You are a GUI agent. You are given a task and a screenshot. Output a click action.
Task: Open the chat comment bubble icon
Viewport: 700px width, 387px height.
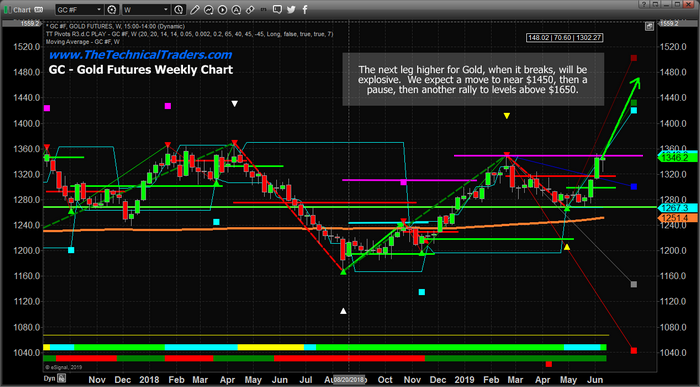coord(277,9)
